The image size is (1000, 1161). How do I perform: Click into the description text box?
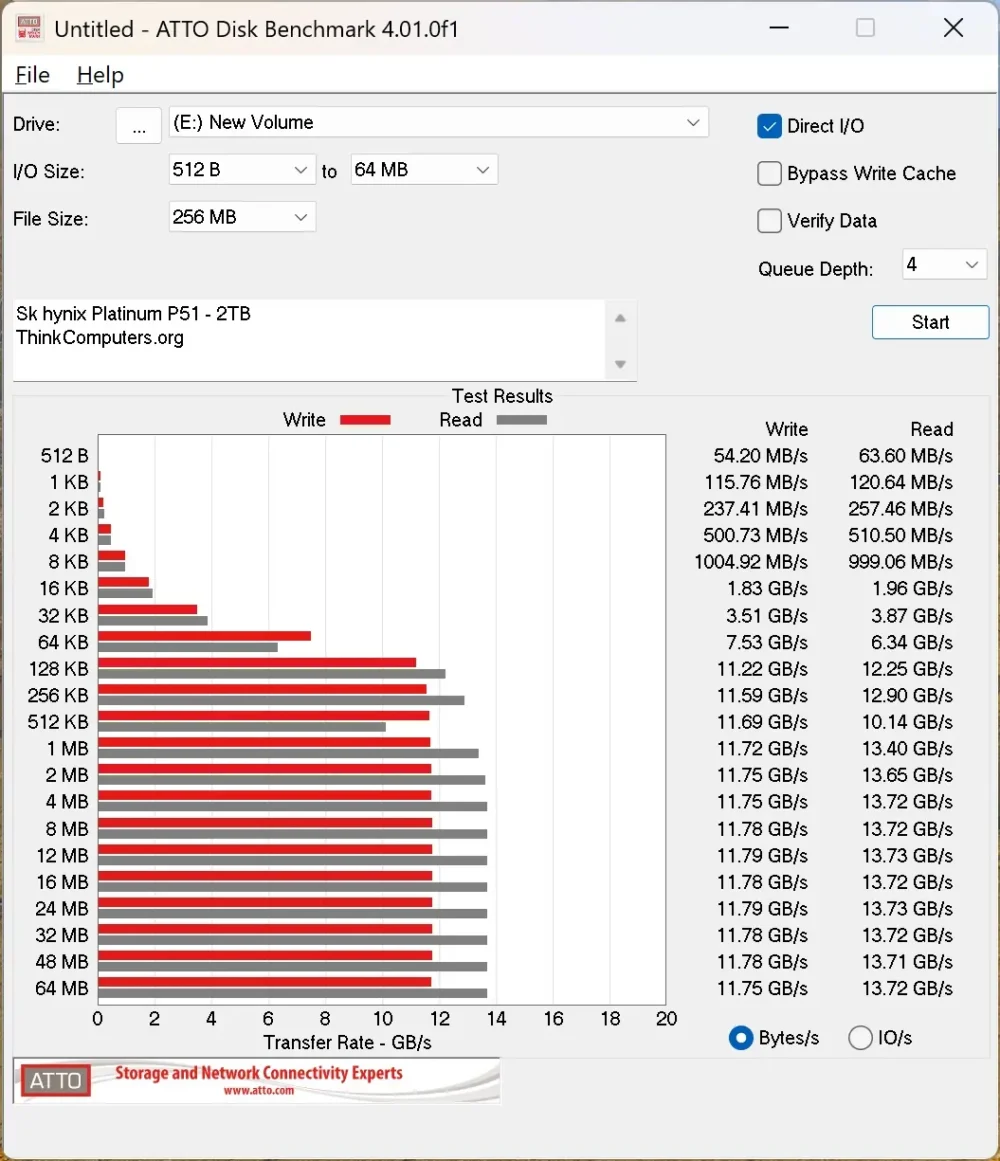[x=309, y=340]
